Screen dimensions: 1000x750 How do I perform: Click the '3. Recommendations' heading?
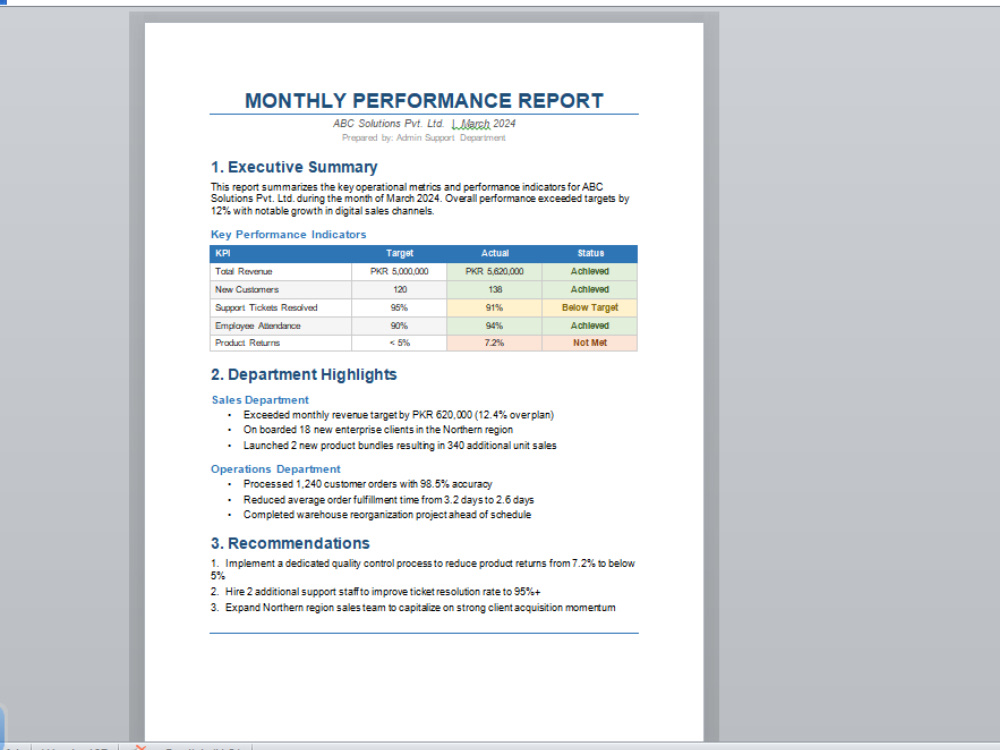click(290, 543)
